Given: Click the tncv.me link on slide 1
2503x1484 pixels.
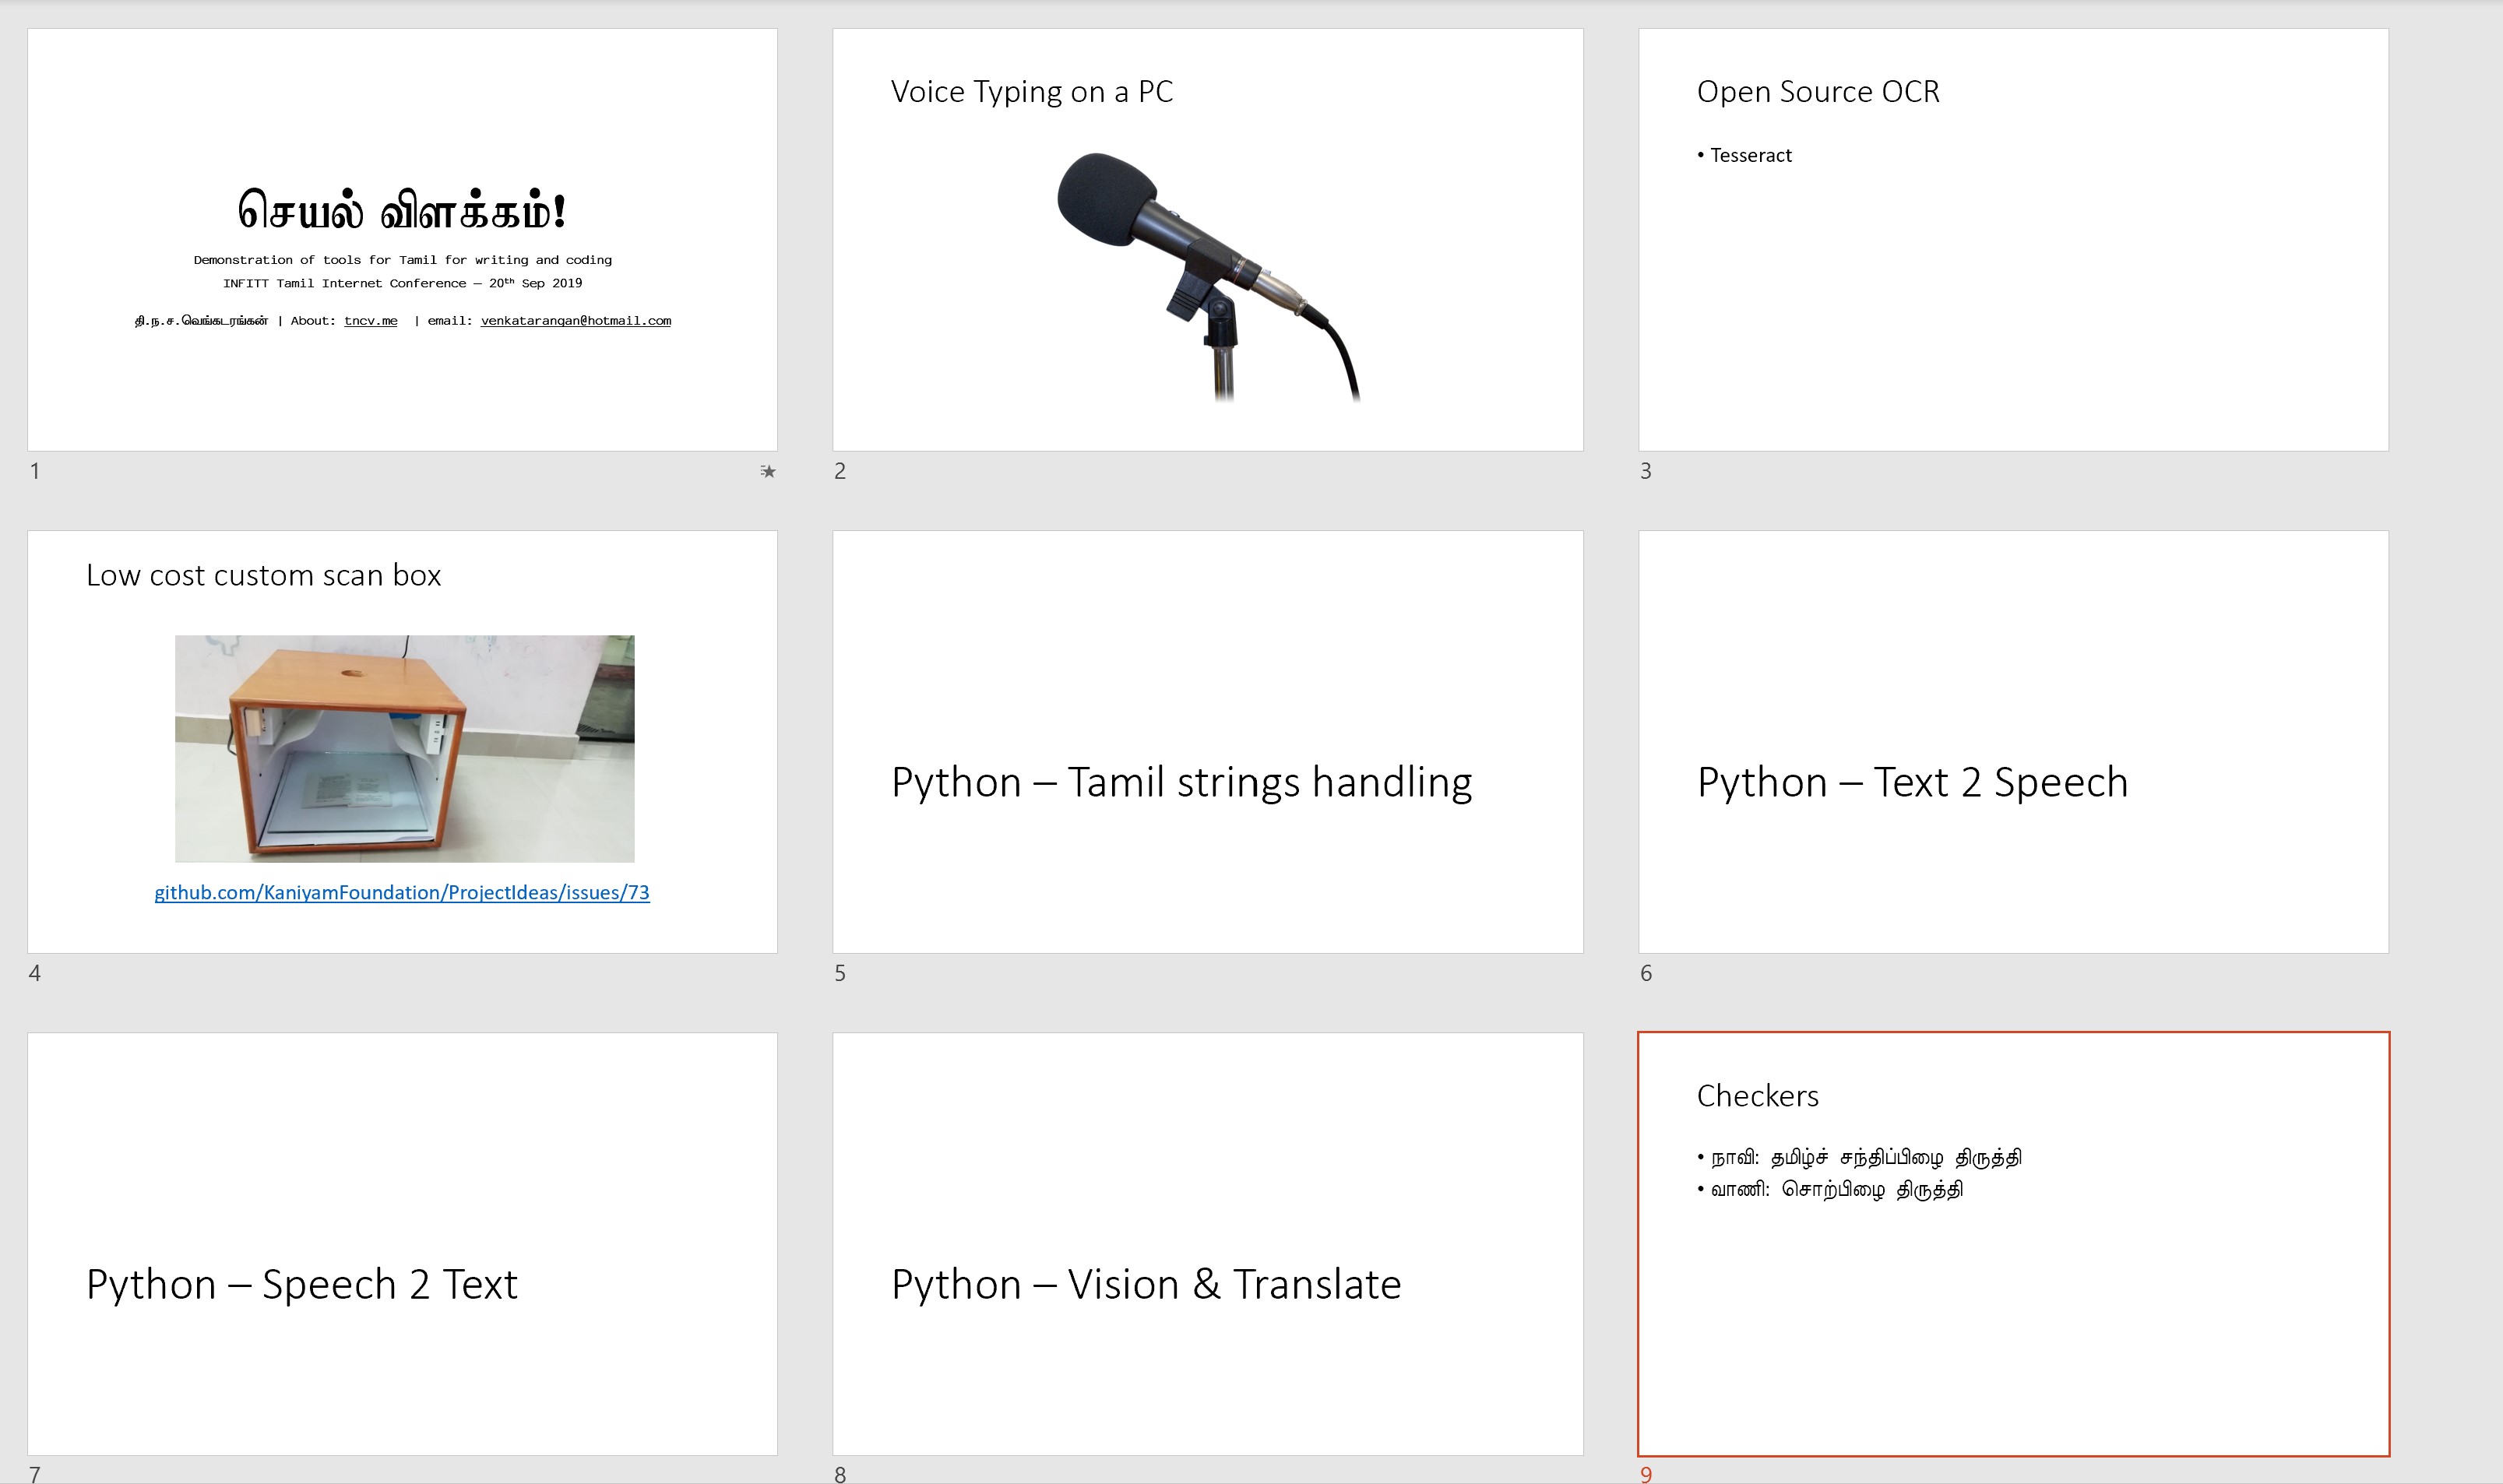Looking at the screenshot, I should click(x=370, y=321).
